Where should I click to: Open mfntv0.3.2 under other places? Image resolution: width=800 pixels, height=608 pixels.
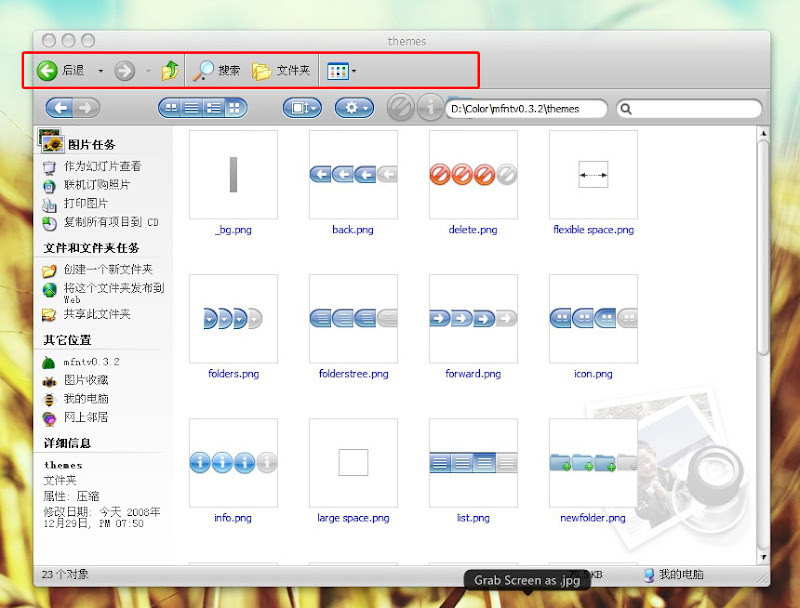[x=91, y=362]
